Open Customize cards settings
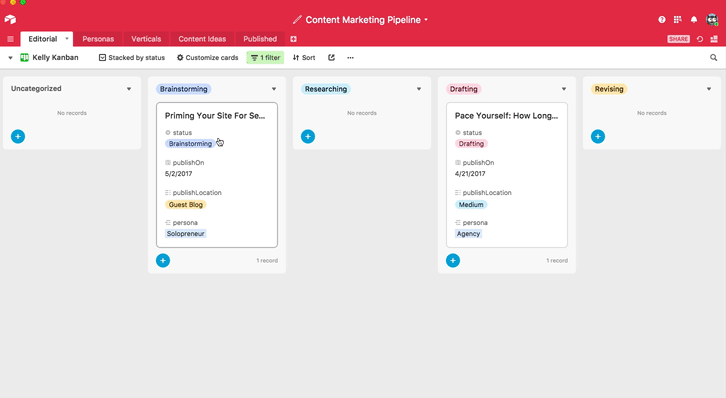Image resolution: width=726 pixels, height=398 pixels. 207,57
